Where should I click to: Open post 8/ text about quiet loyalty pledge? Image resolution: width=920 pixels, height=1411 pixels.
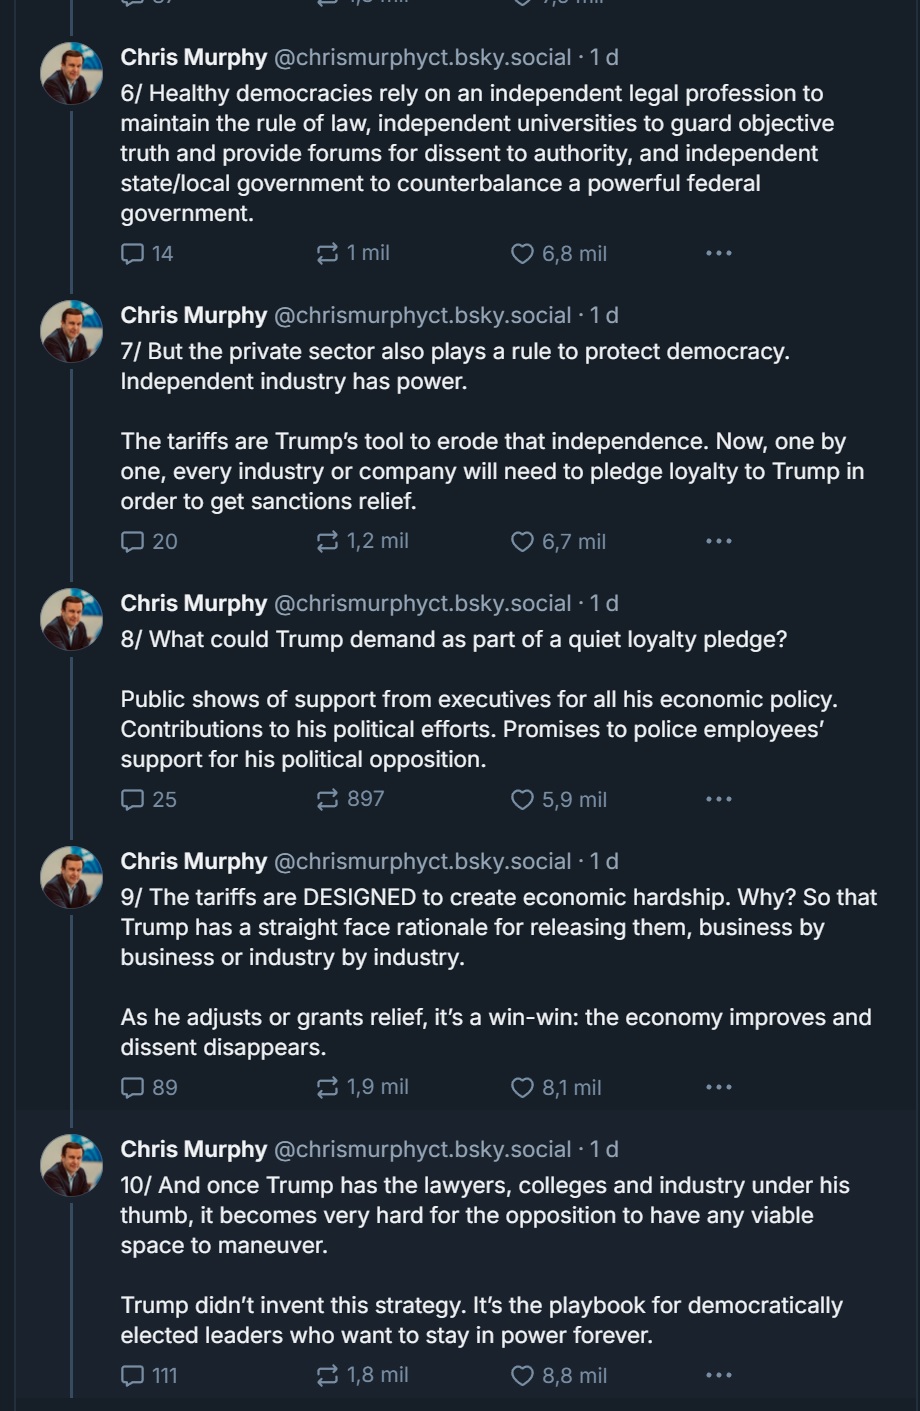(453, 640)
